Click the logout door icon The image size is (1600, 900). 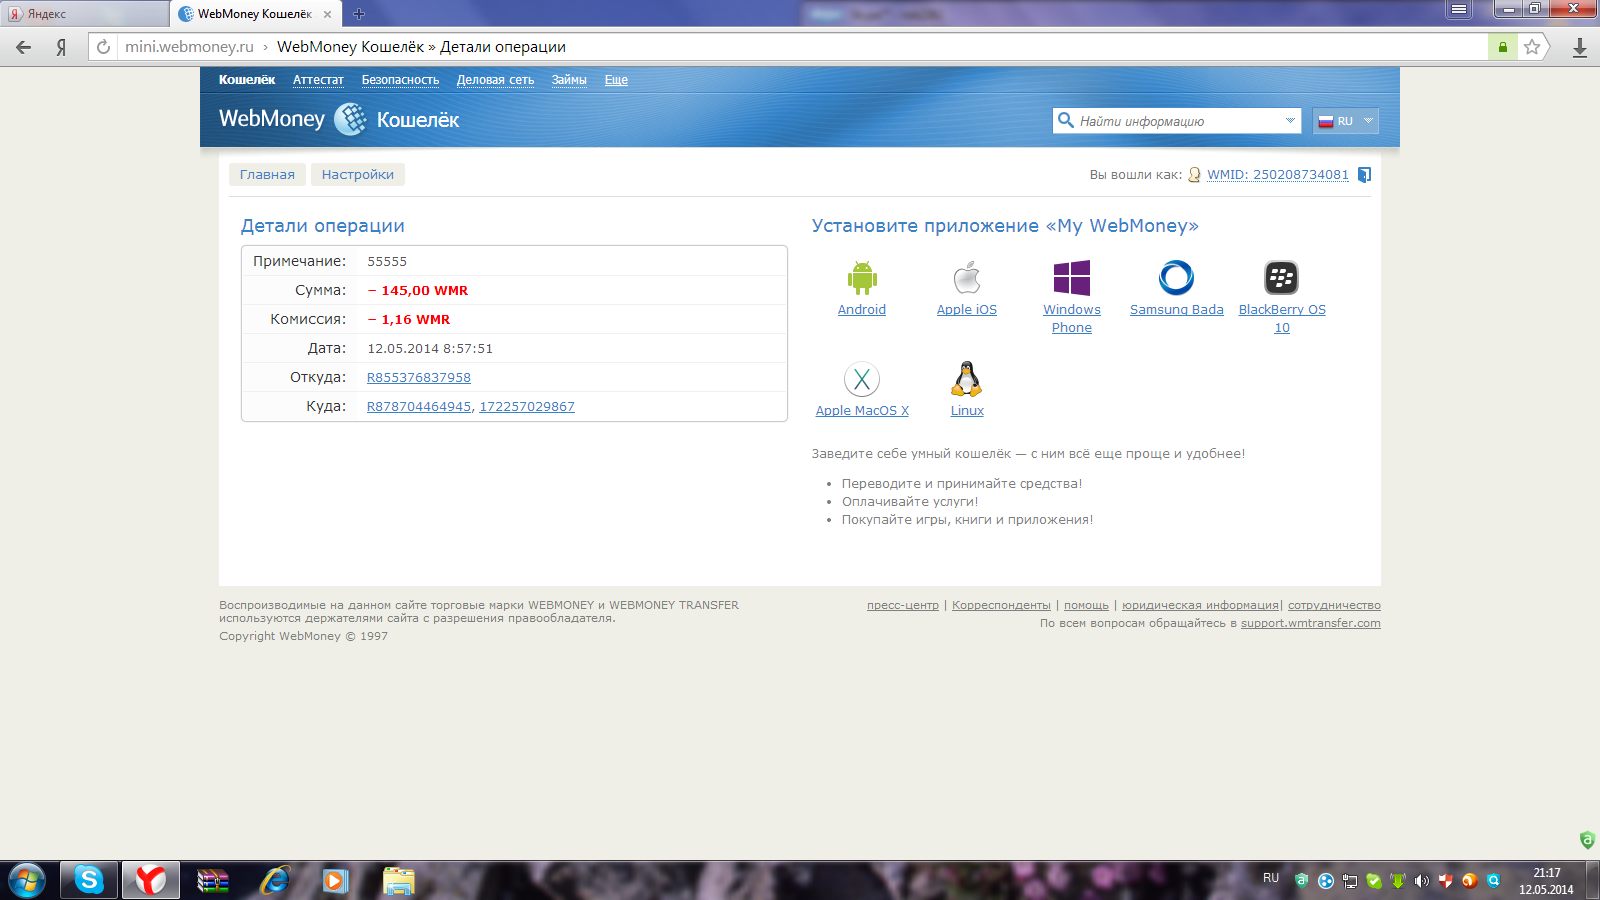pyautogui.click(x=1364, y=175)
